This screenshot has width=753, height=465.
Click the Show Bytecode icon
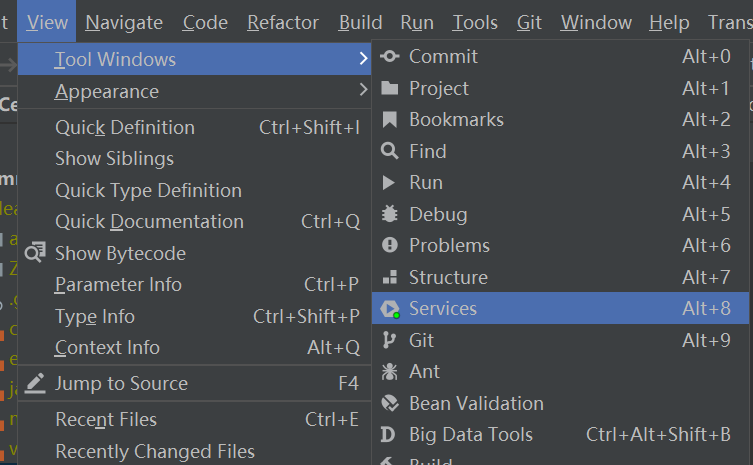tap(36, 253)
